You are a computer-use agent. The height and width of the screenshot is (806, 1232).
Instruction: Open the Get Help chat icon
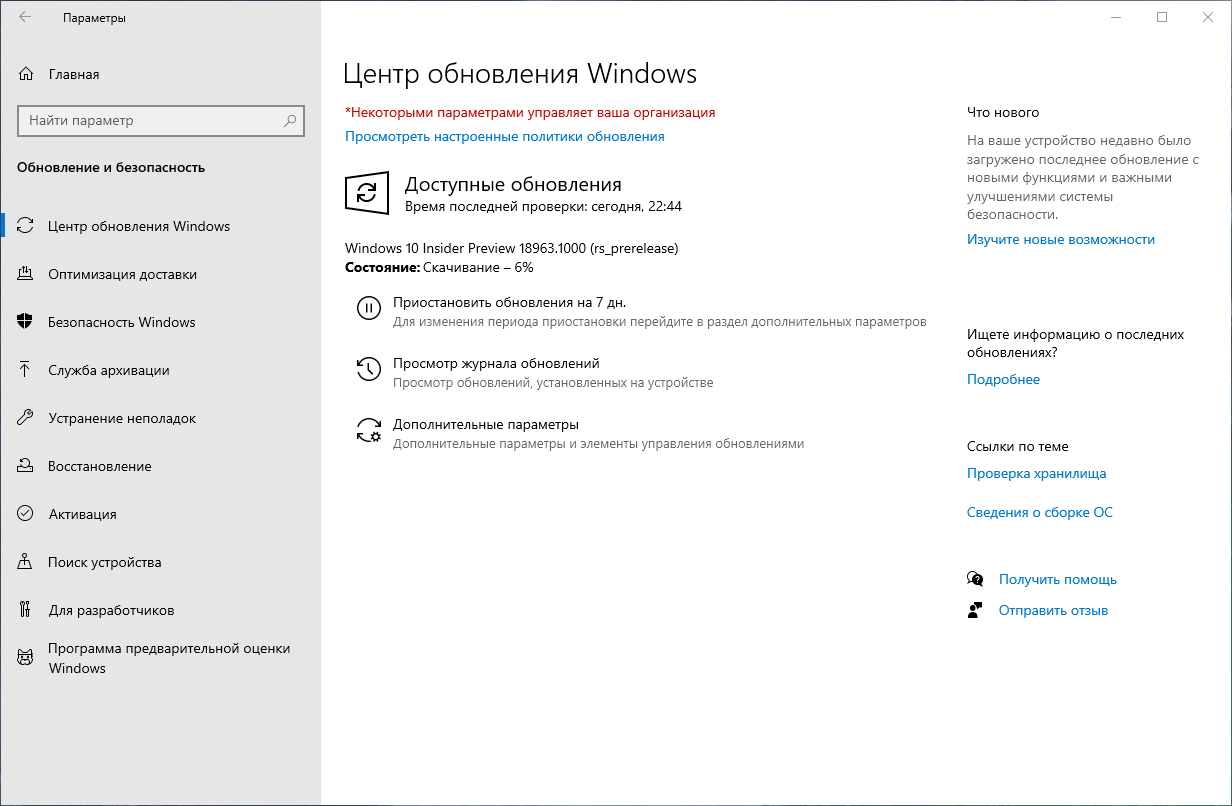pos(975,578)
